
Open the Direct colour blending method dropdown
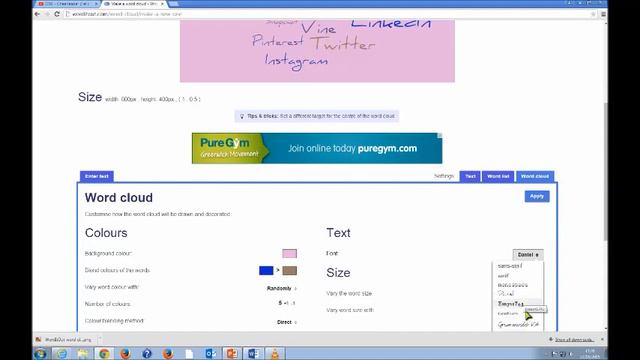click(x=287, y=322)
